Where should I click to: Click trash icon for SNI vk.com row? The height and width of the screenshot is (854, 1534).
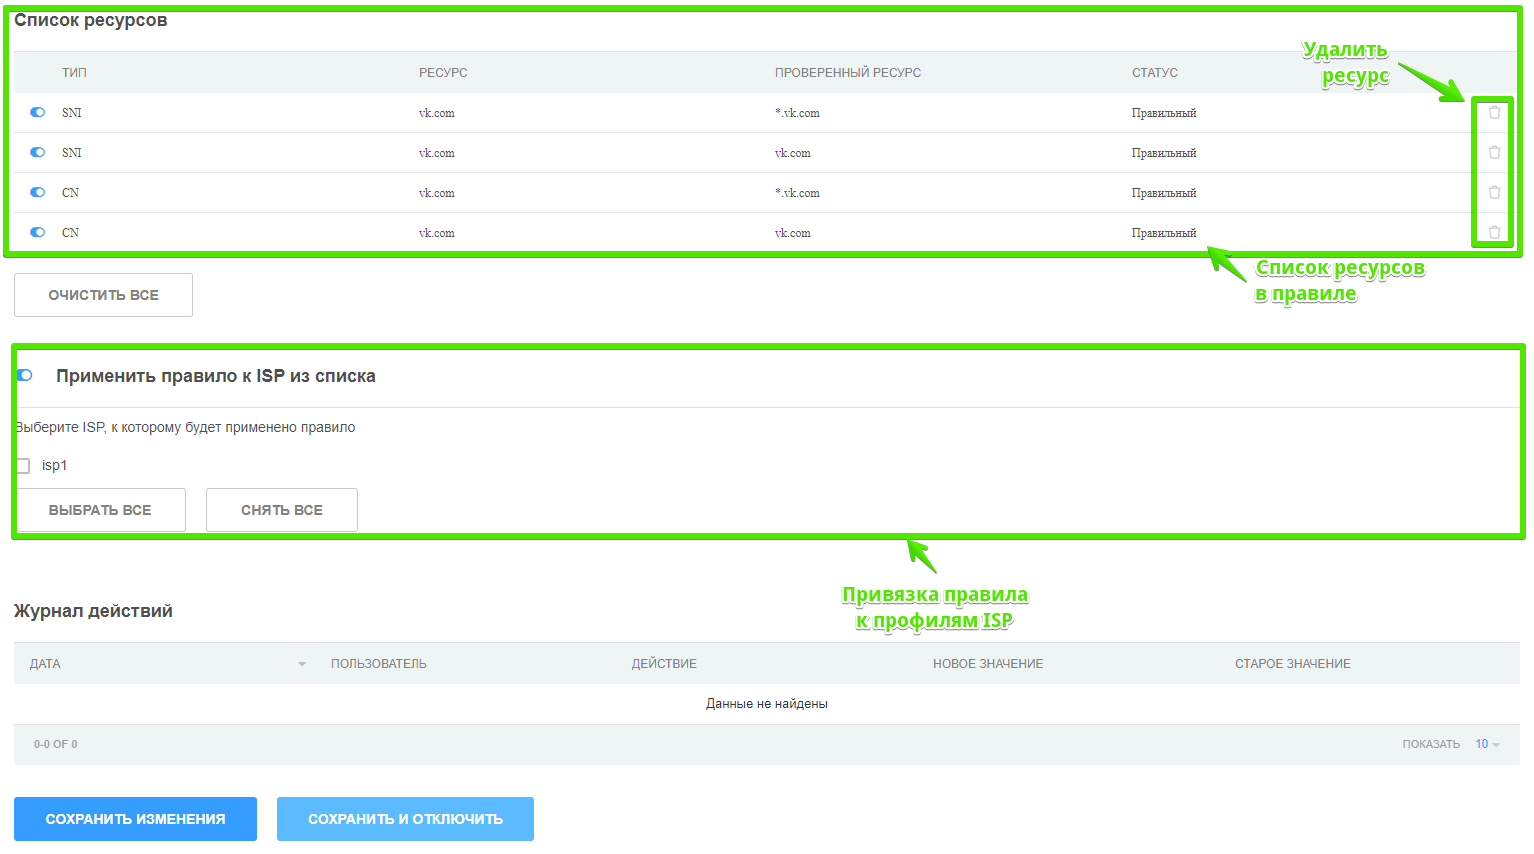[1494, 152]
